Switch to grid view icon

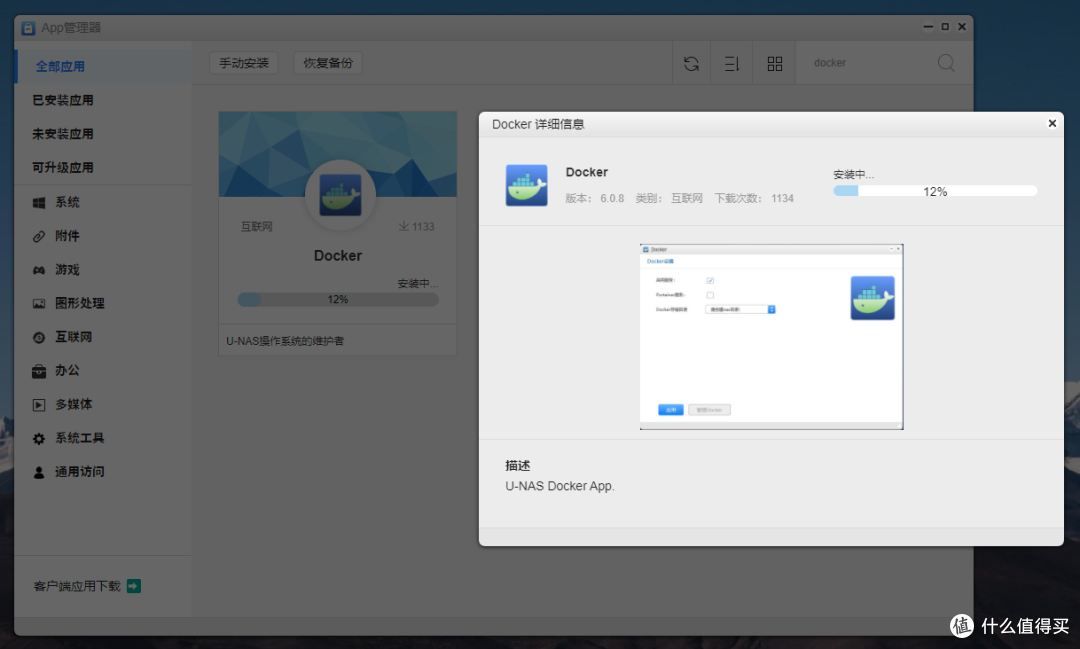(x=775, y=64)
